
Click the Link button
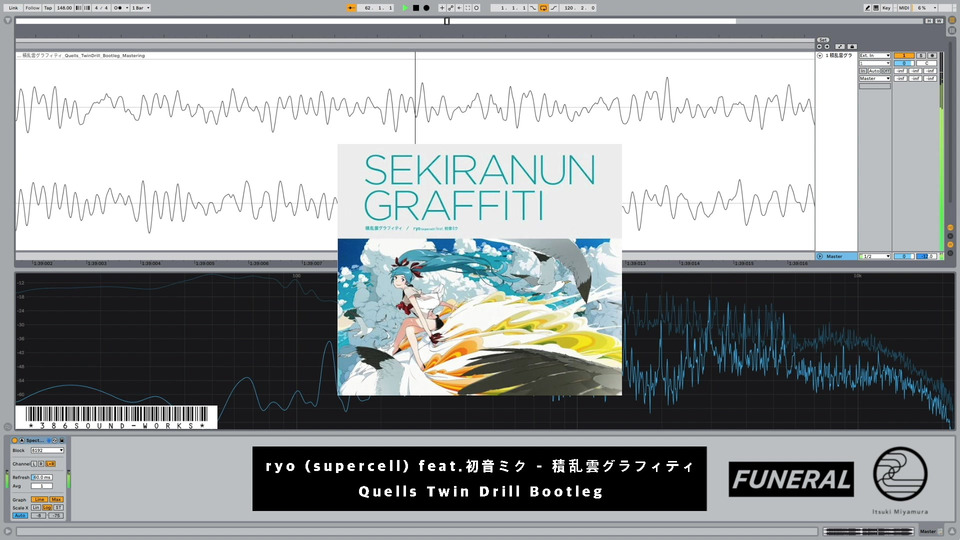pos(13,8)
